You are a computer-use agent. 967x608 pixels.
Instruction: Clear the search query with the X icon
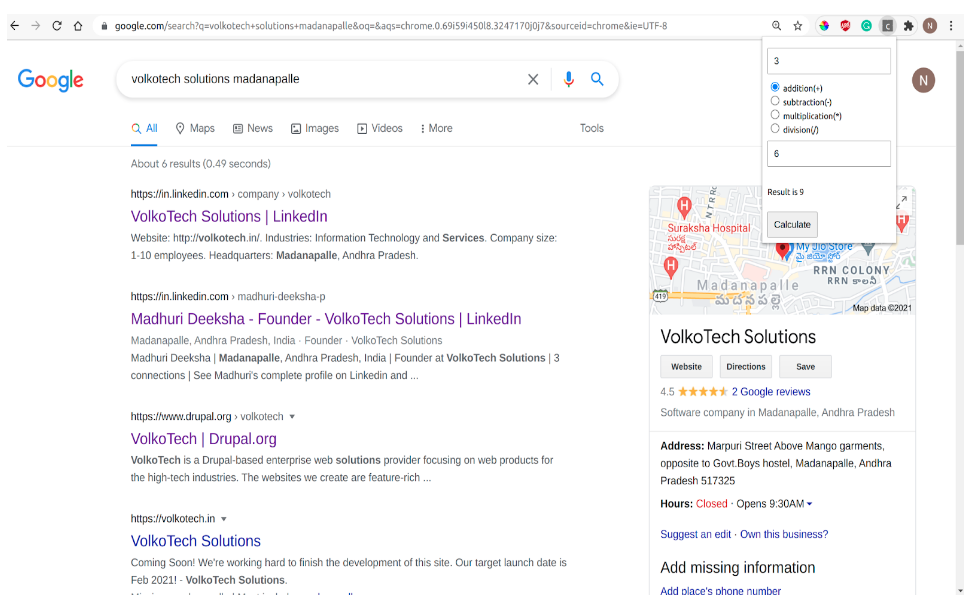(533, 79)
